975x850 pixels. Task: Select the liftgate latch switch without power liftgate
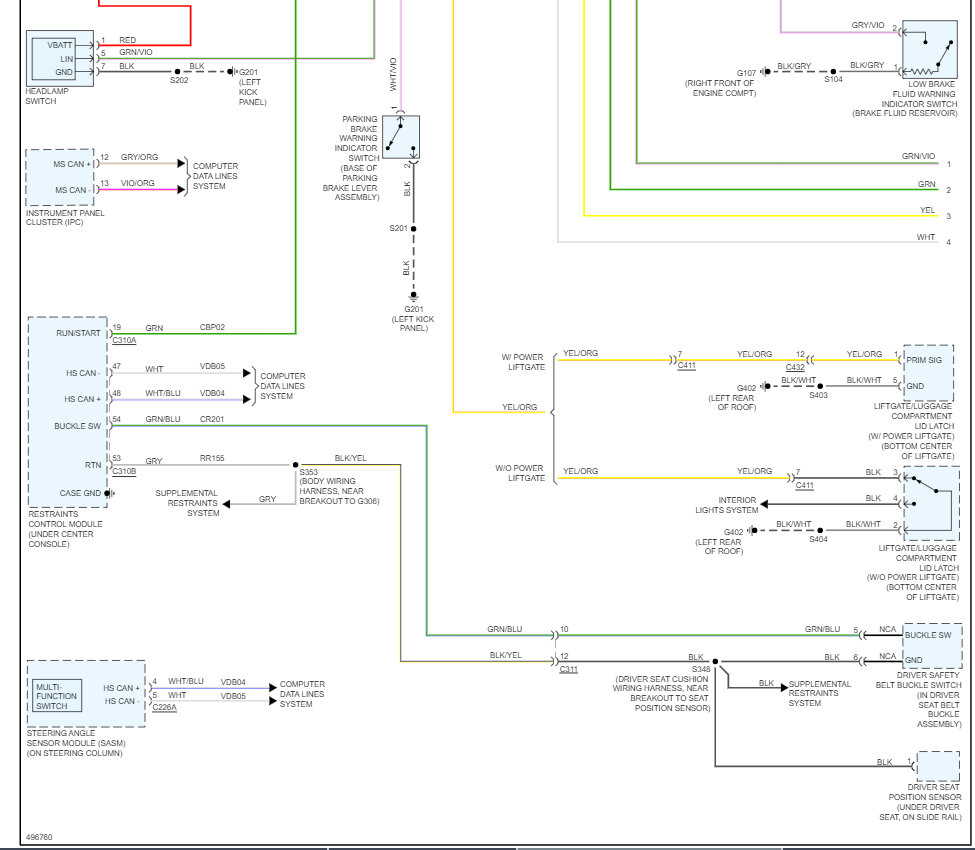click(x=932, y=497)
